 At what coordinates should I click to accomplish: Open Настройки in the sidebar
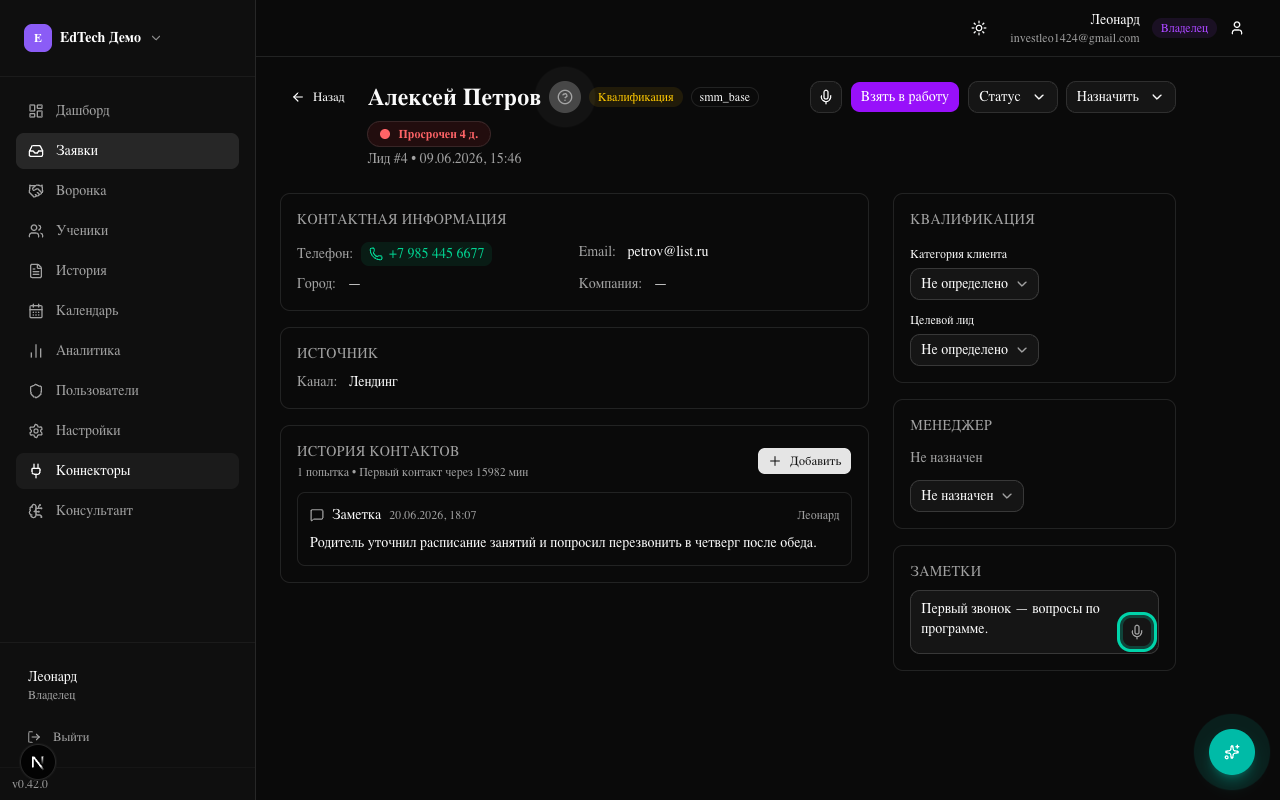point(127,431)
